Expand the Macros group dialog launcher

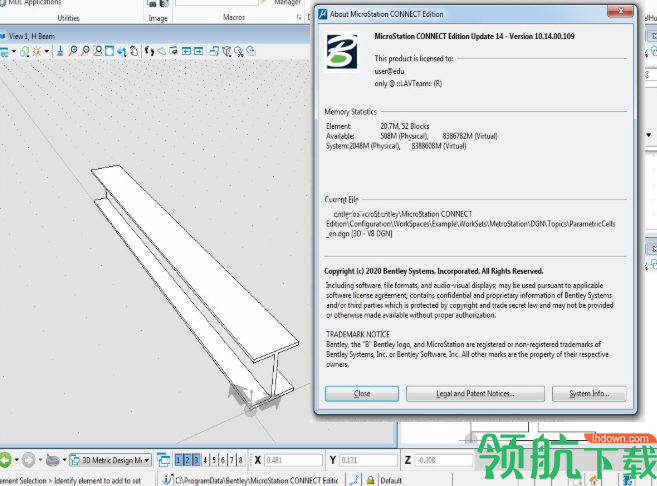tap(299, 17)
